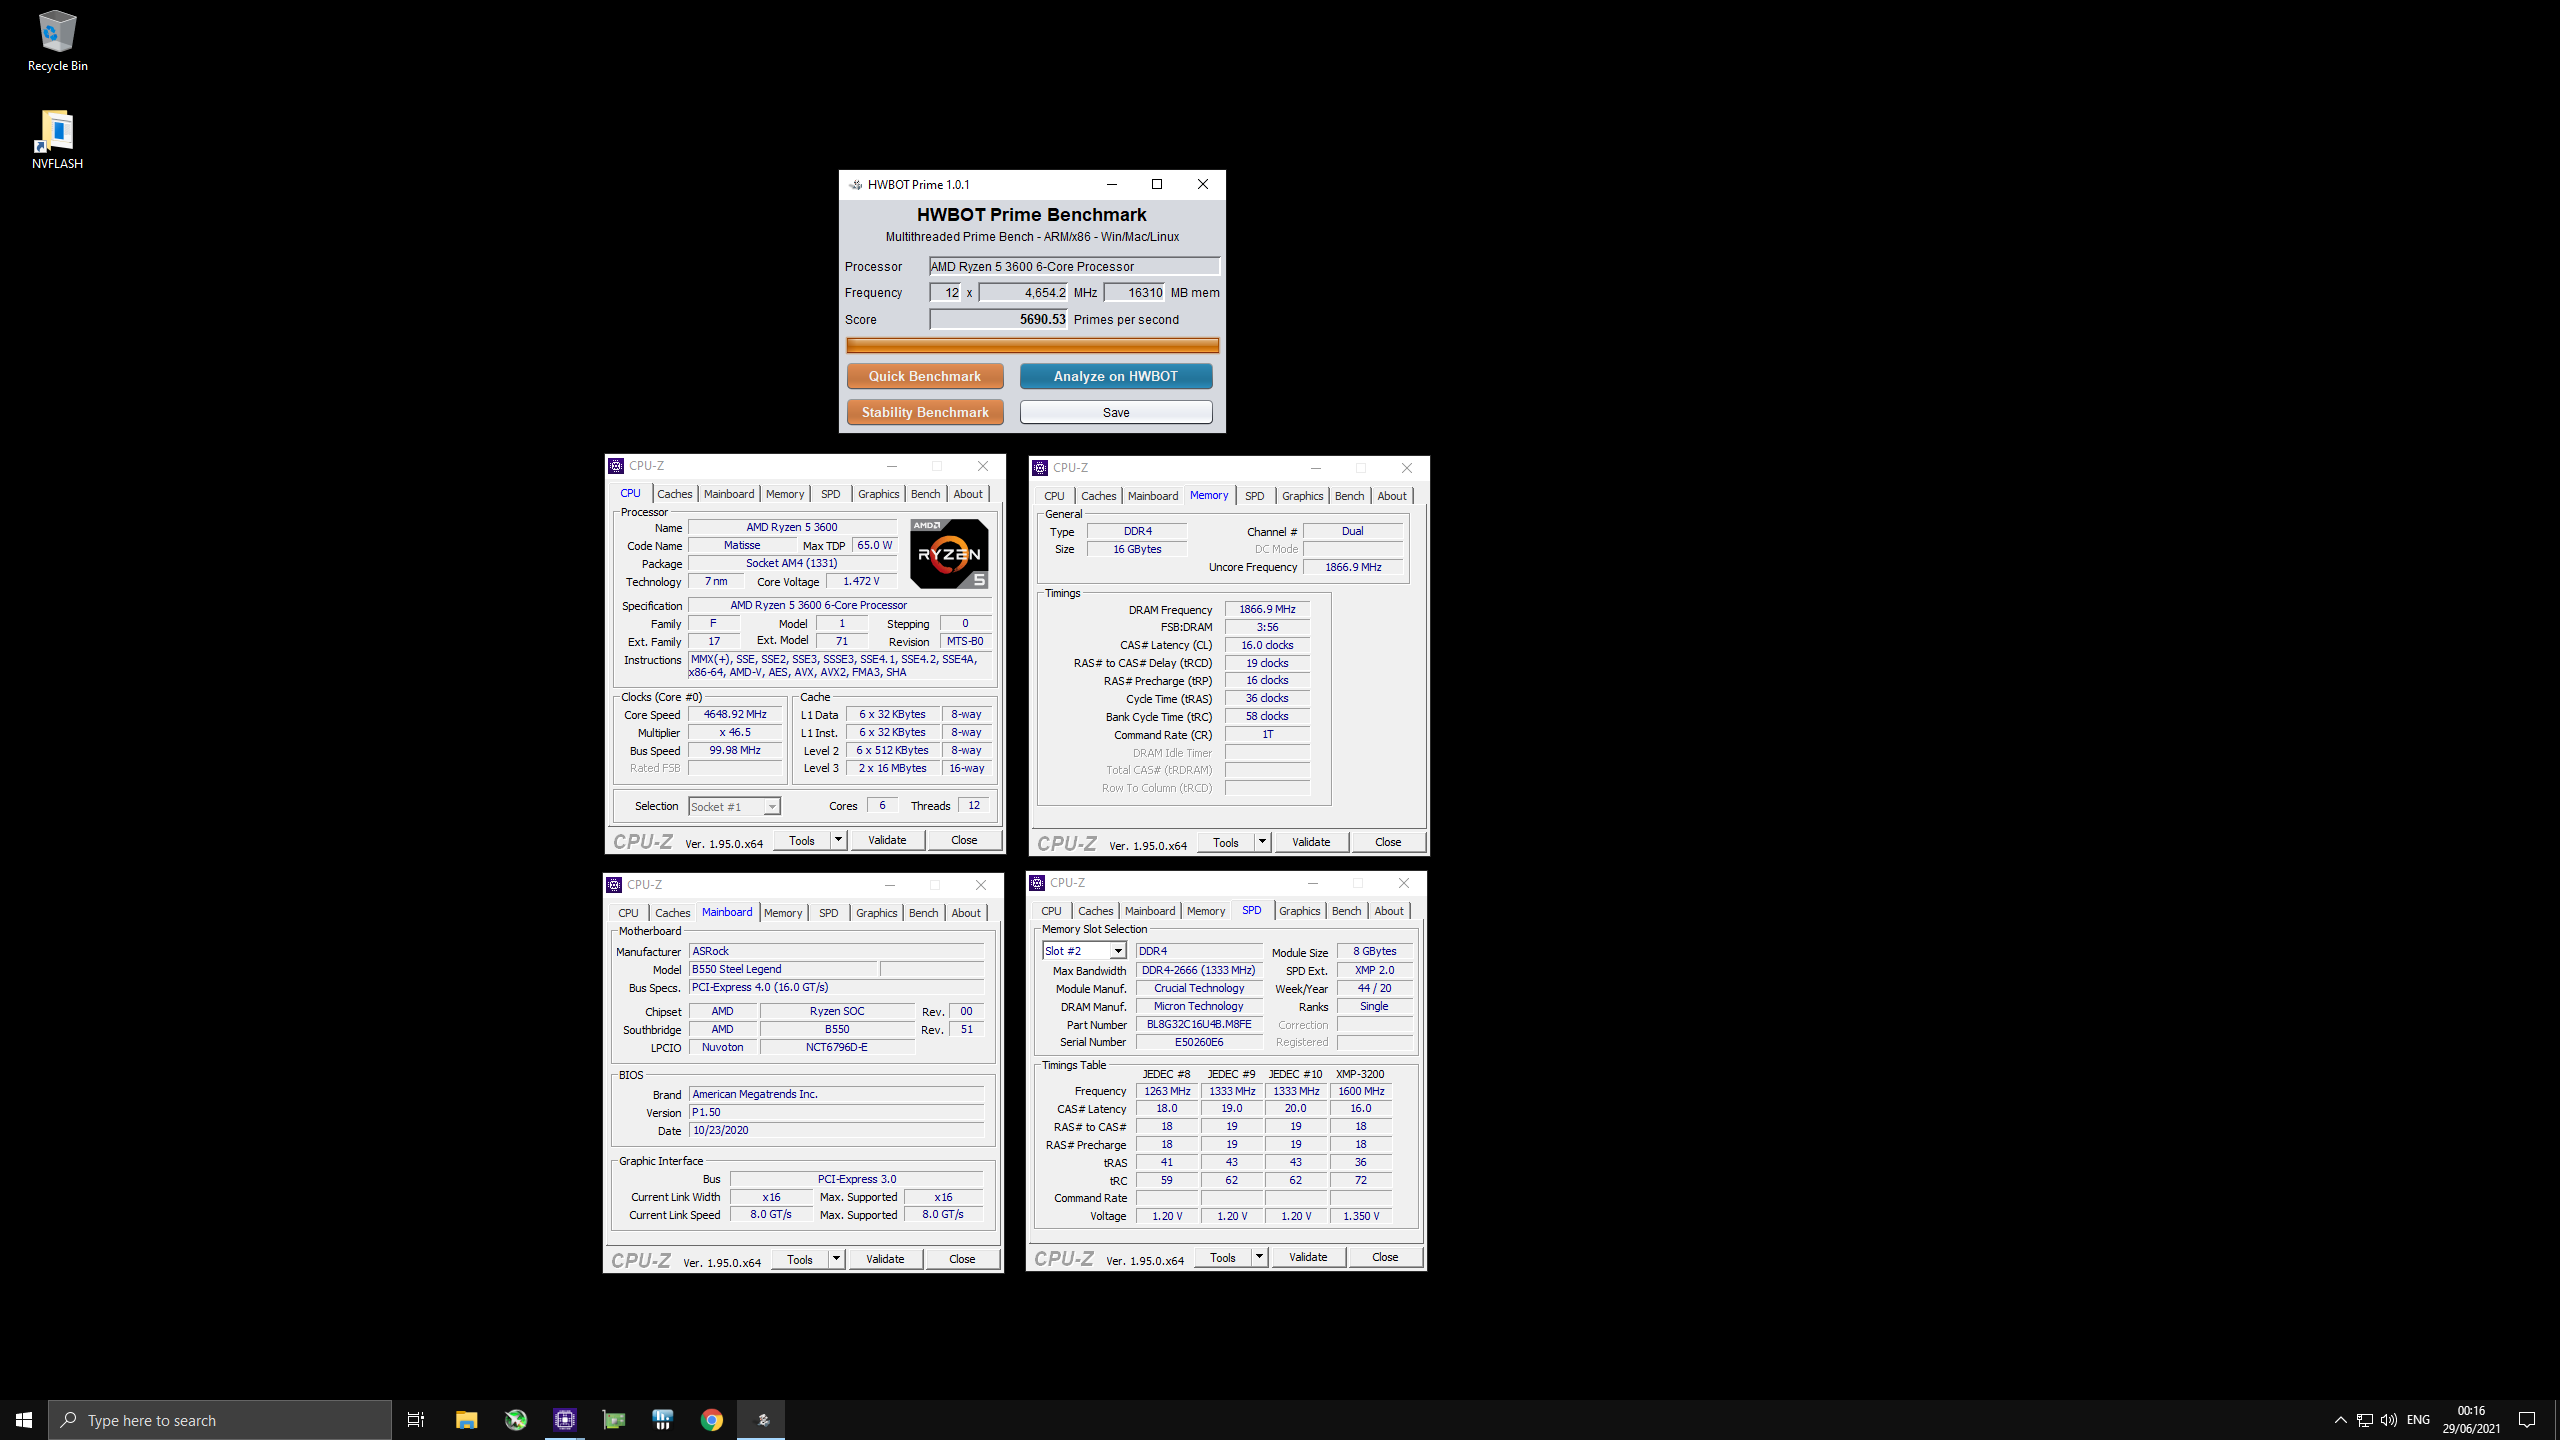Open the volume control tray icon
2560x1440 pixels.
[x=2389, y=1420]
